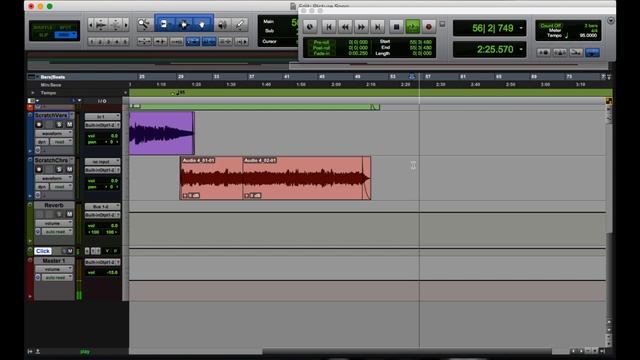Solo the ScratchVers track
This screenshot has width=640, height=360.
[60, 124]
